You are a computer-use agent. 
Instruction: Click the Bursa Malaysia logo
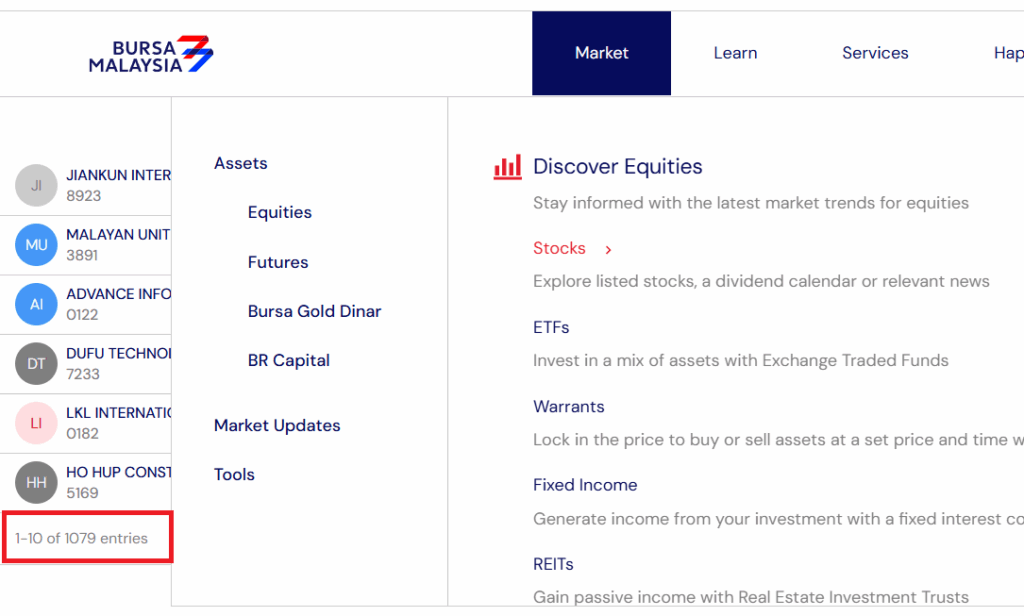coord(151,55)
